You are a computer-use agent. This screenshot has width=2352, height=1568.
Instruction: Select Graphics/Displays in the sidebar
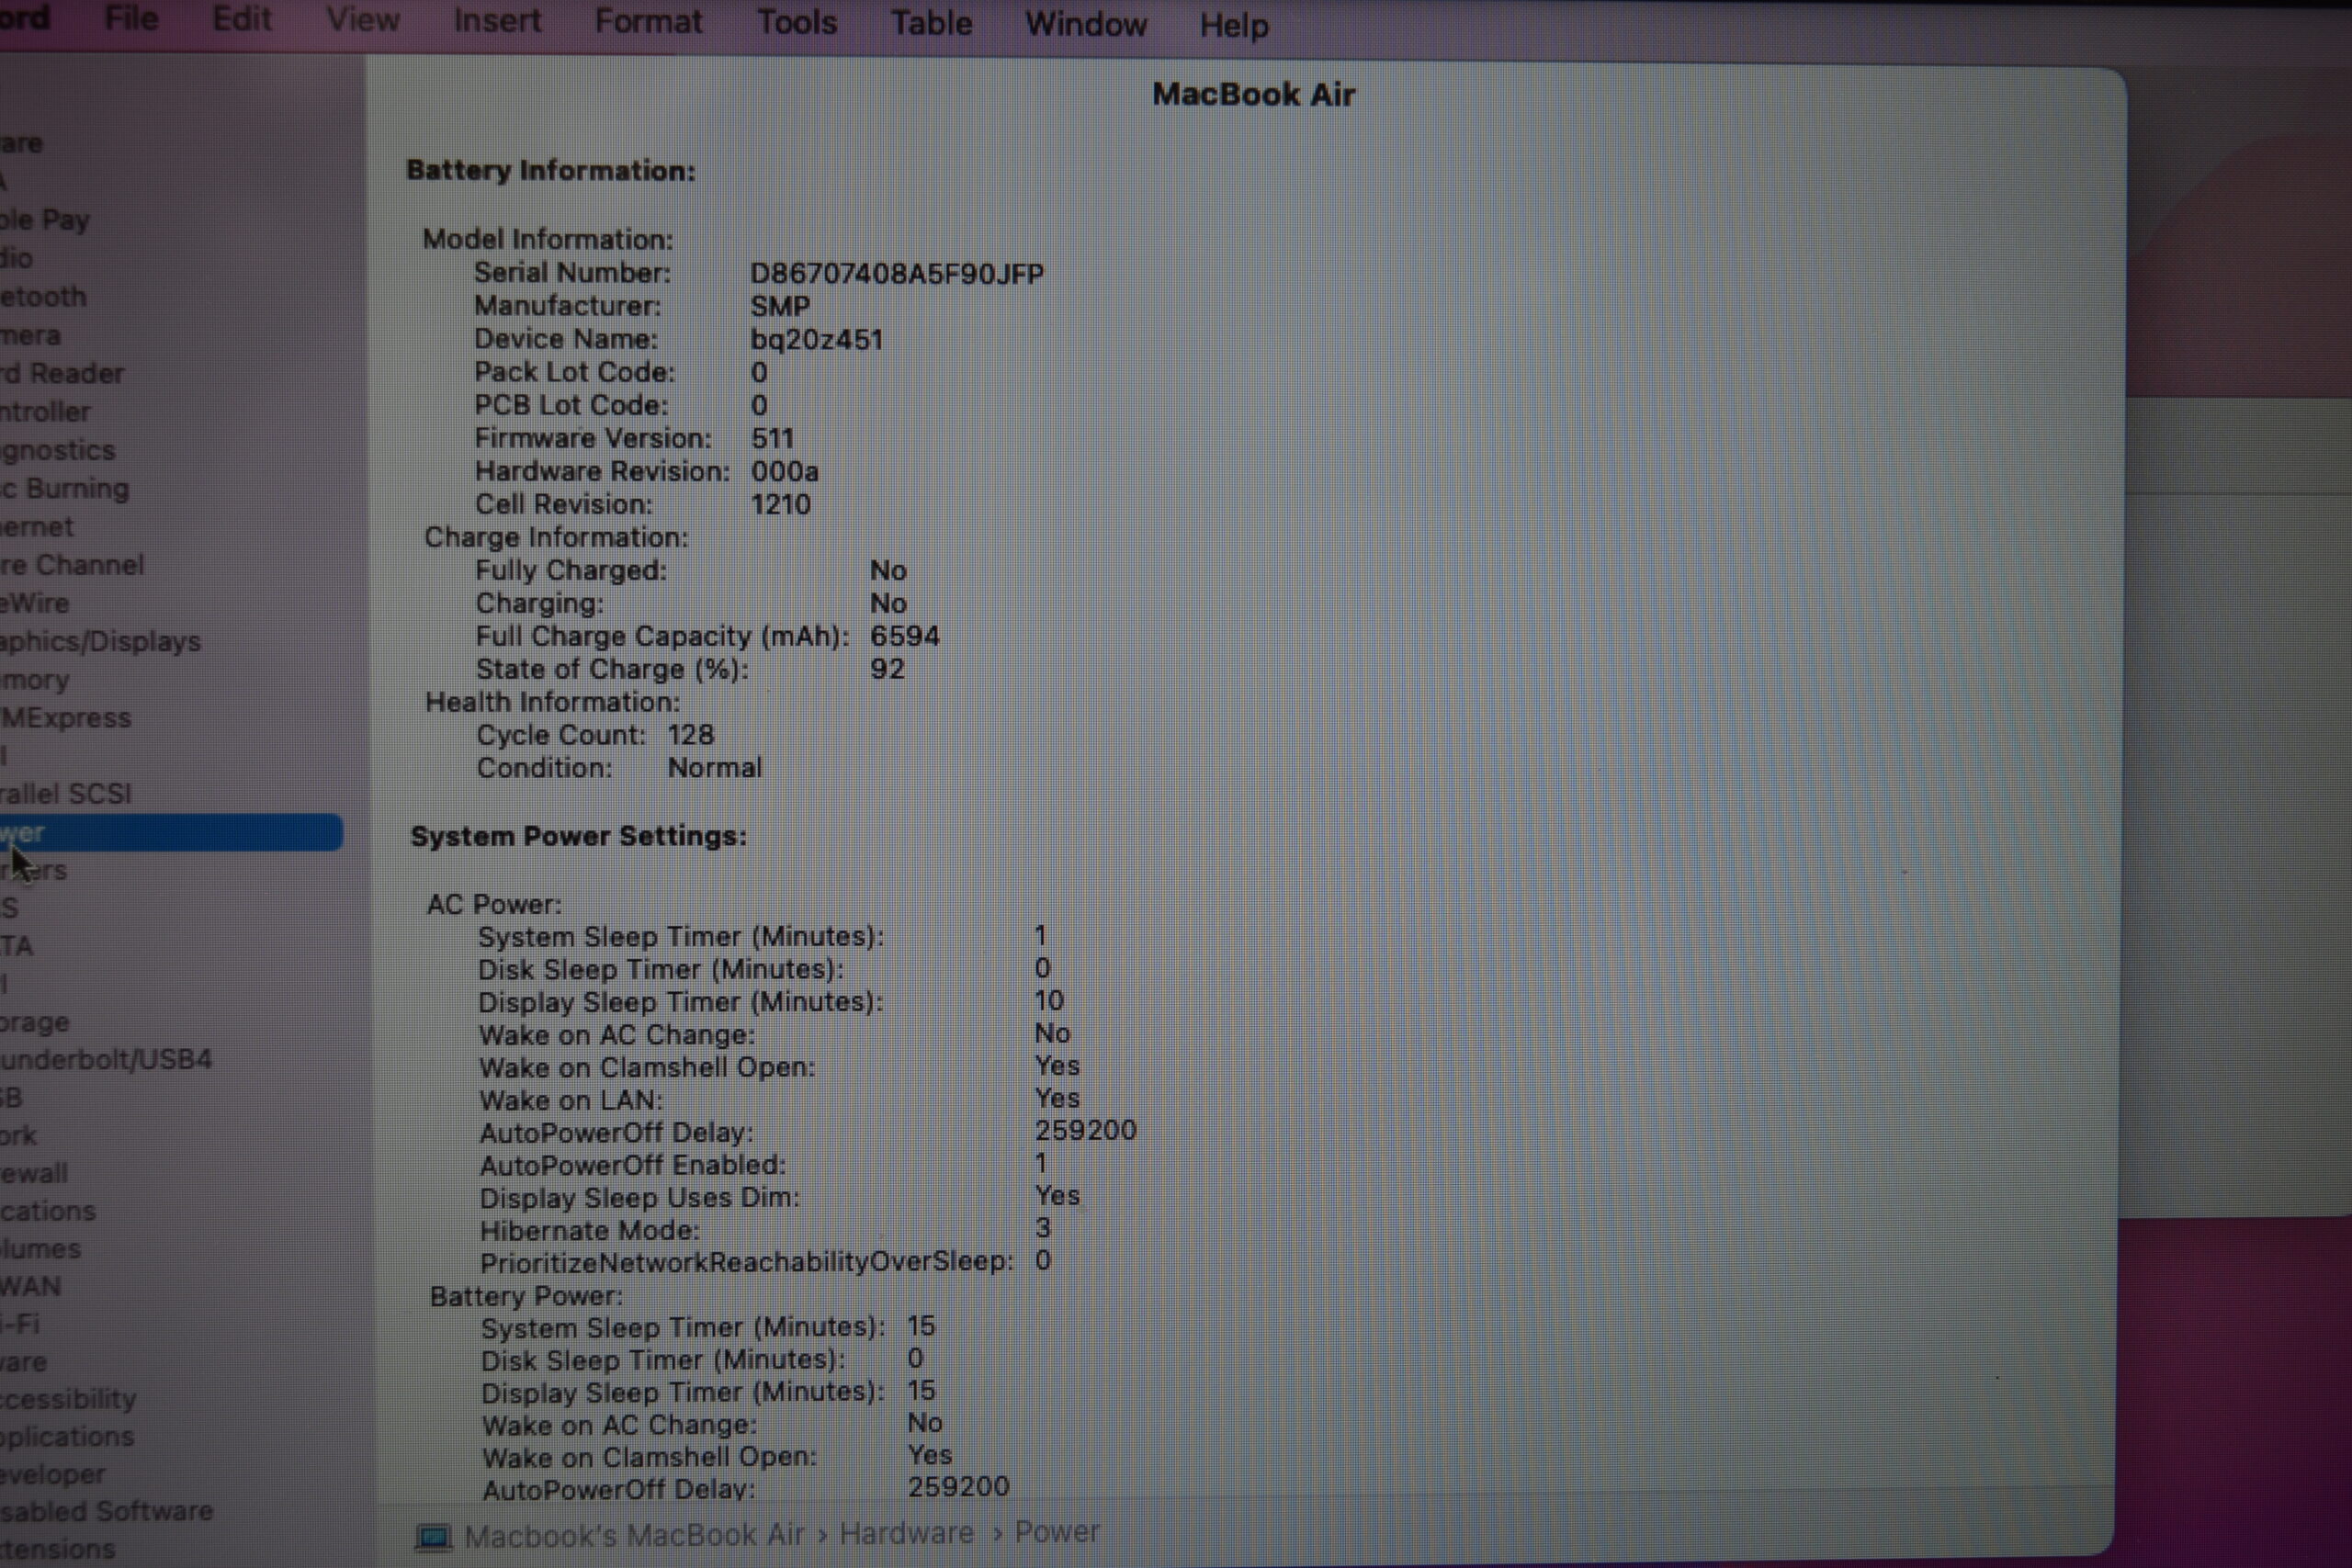(x=100, y=641)
